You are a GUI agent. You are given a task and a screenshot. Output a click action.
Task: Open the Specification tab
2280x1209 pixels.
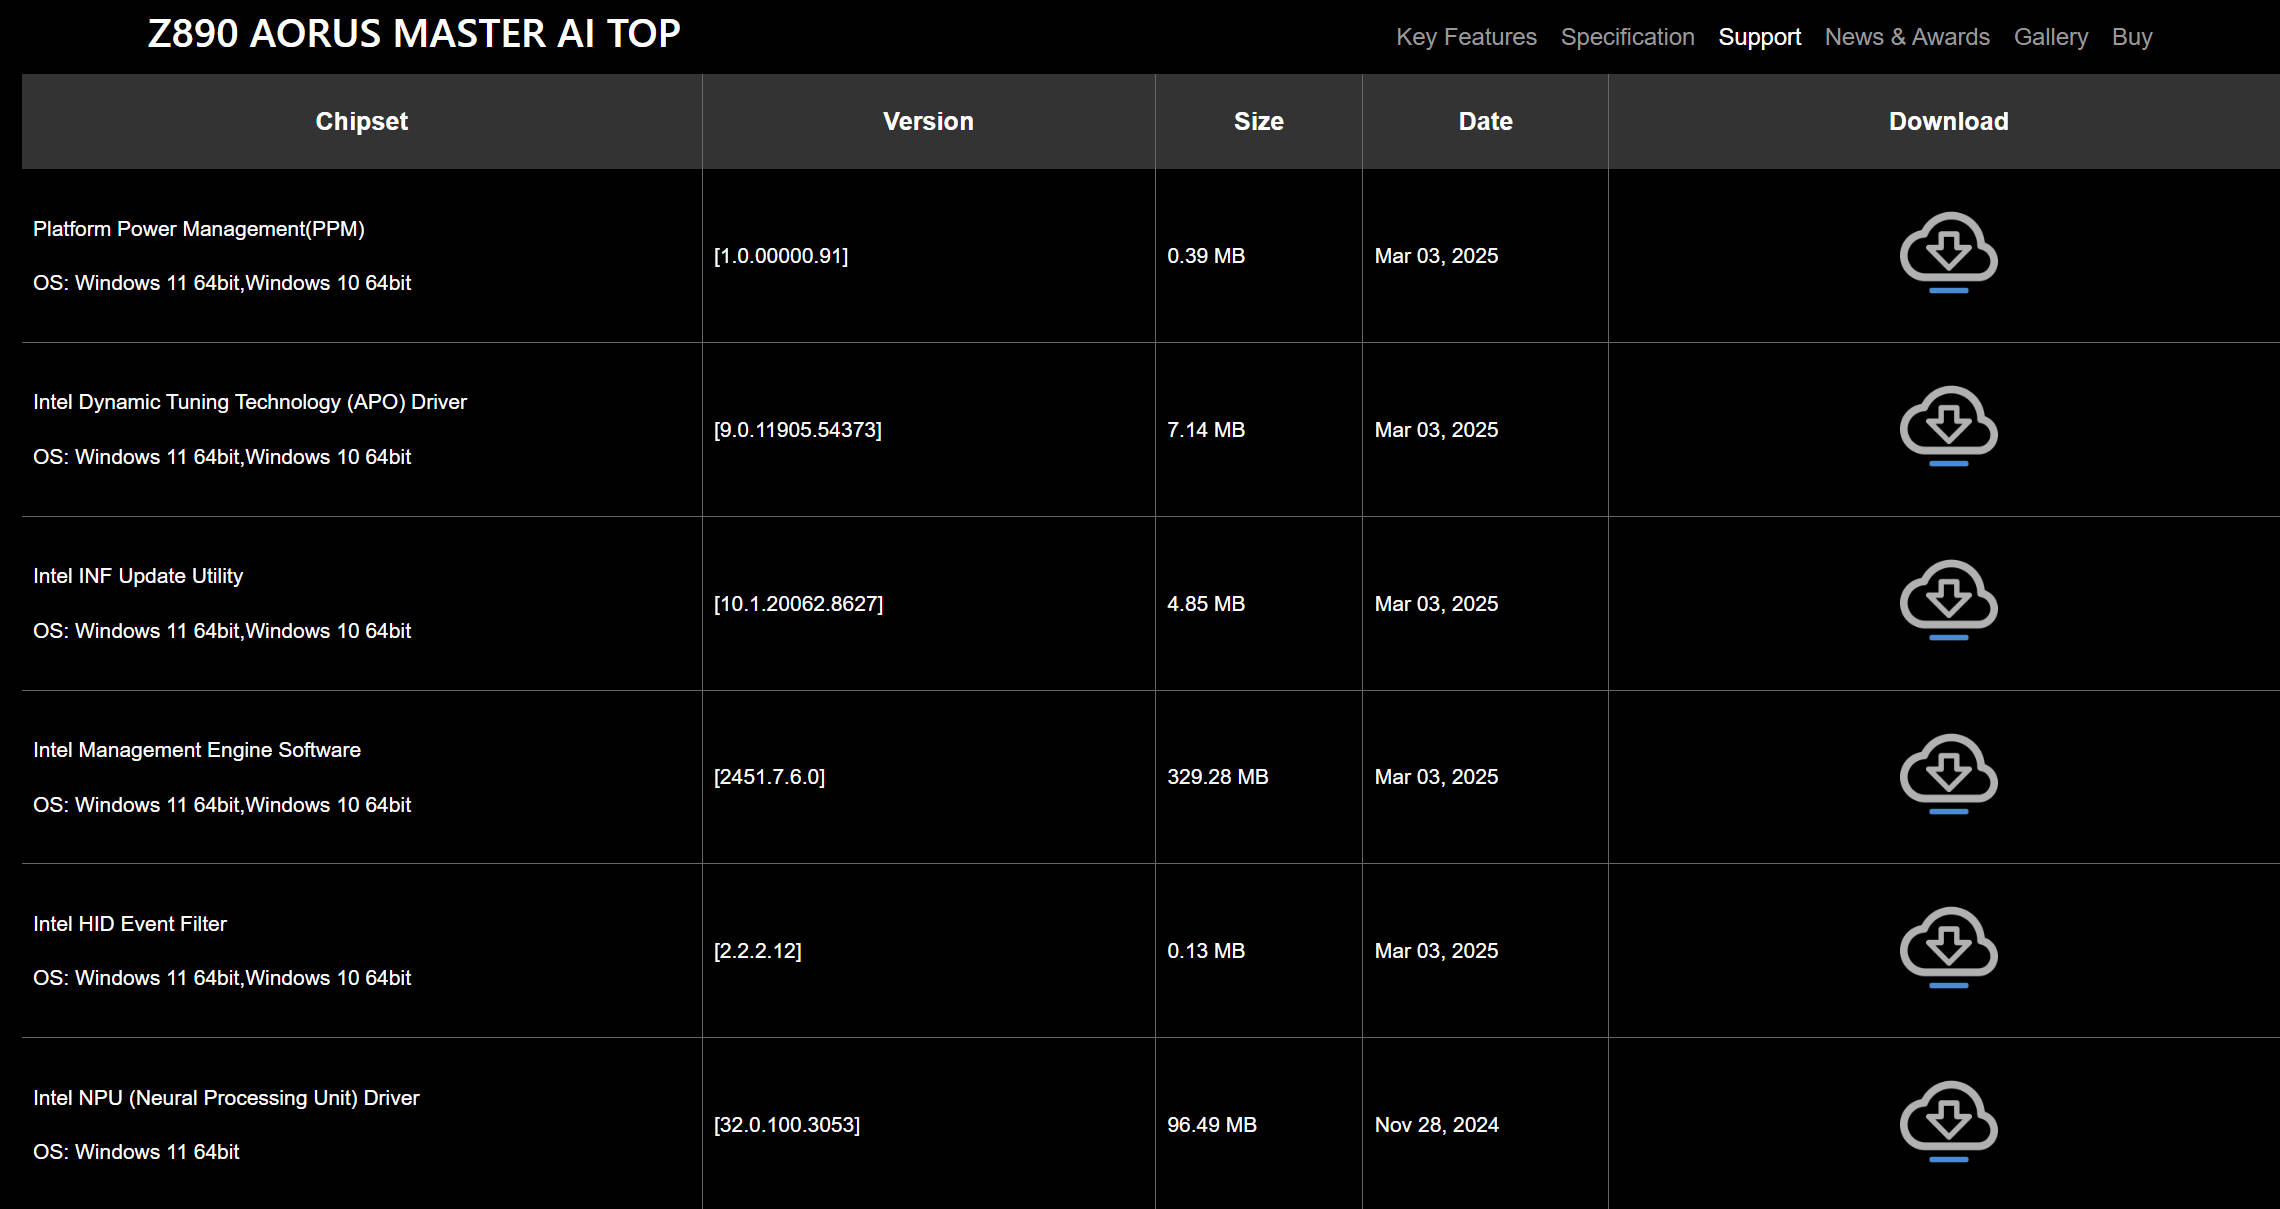point(1627,37)
